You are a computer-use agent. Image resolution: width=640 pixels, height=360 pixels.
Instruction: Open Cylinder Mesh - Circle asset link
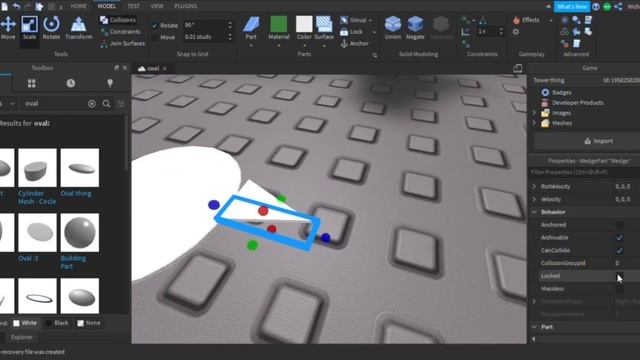[37, 198]
